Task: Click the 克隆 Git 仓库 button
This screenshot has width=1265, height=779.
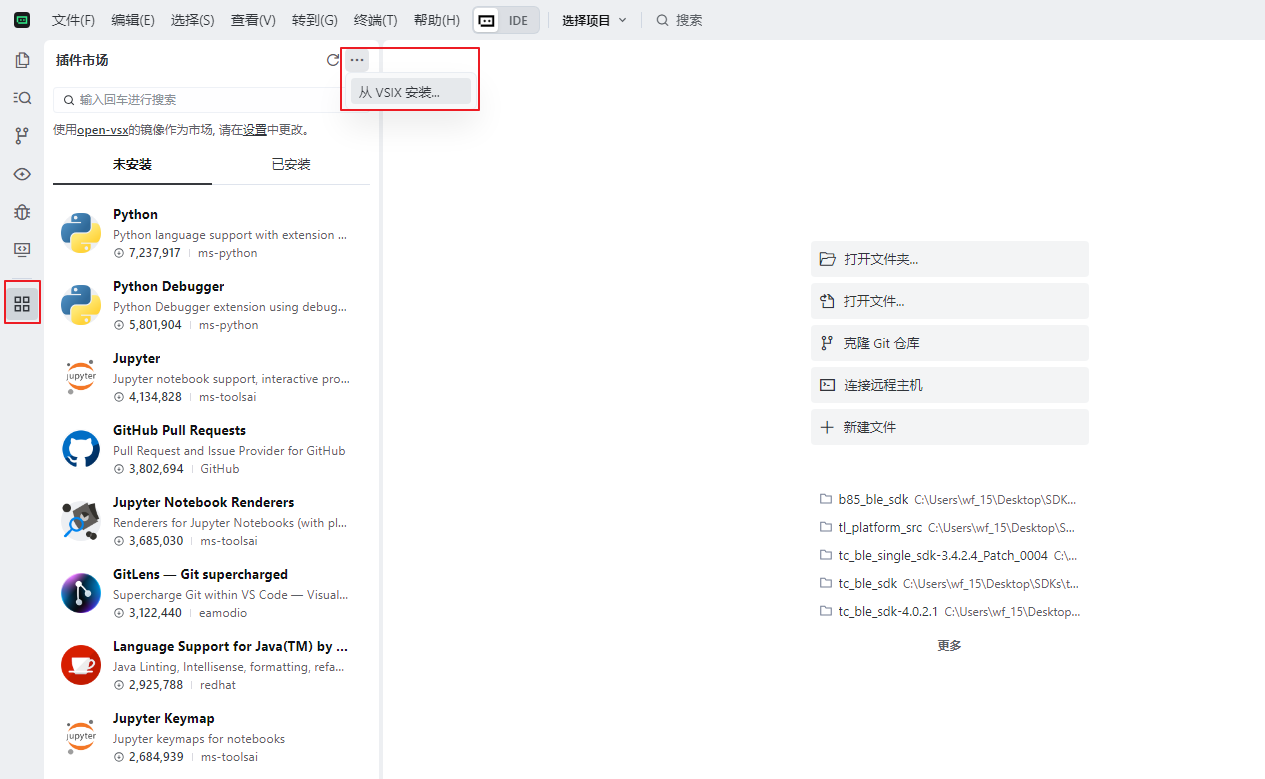Action: pos(949,343)
